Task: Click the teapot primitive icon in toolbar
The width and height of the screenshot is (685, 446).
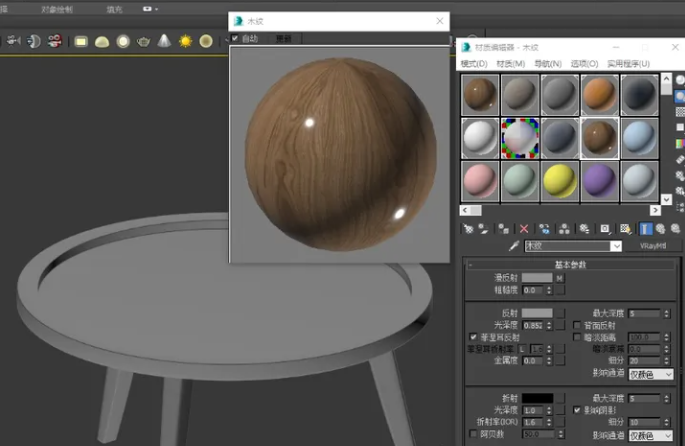Action: (x=144, y=41)
